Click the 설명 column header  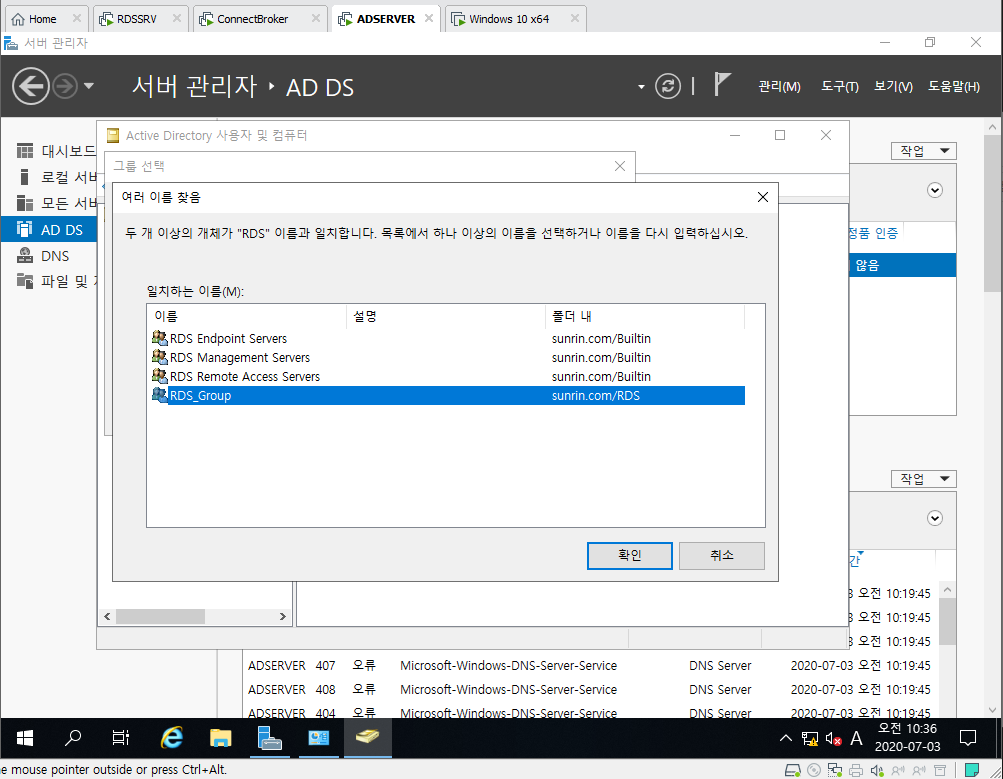446,317
